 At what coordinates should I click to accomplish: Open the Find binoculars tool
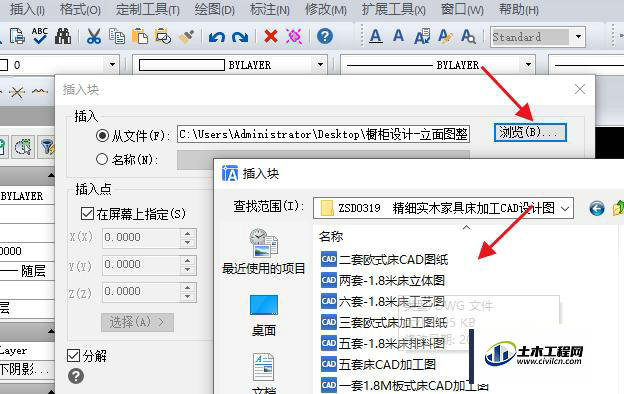pyautogui.click(x=63, y=36)
